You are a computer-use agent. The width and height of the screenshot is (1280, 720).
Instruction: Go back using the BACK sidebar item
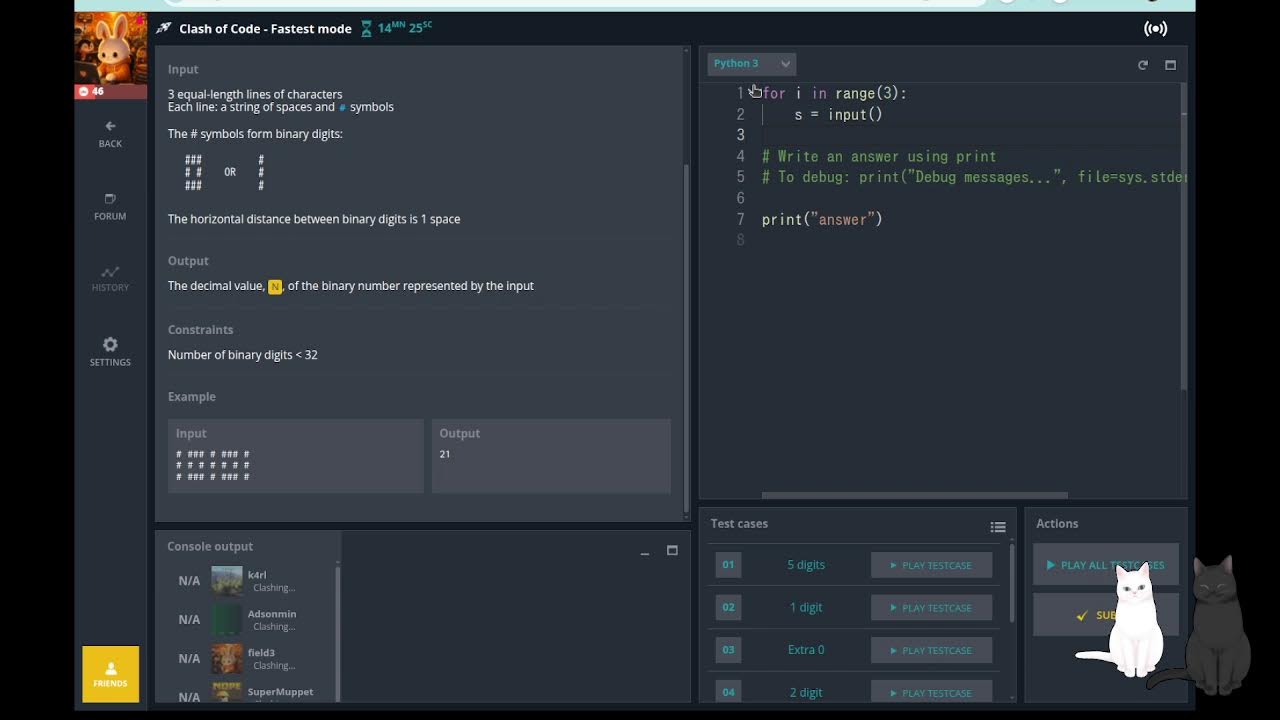point(110,134)
